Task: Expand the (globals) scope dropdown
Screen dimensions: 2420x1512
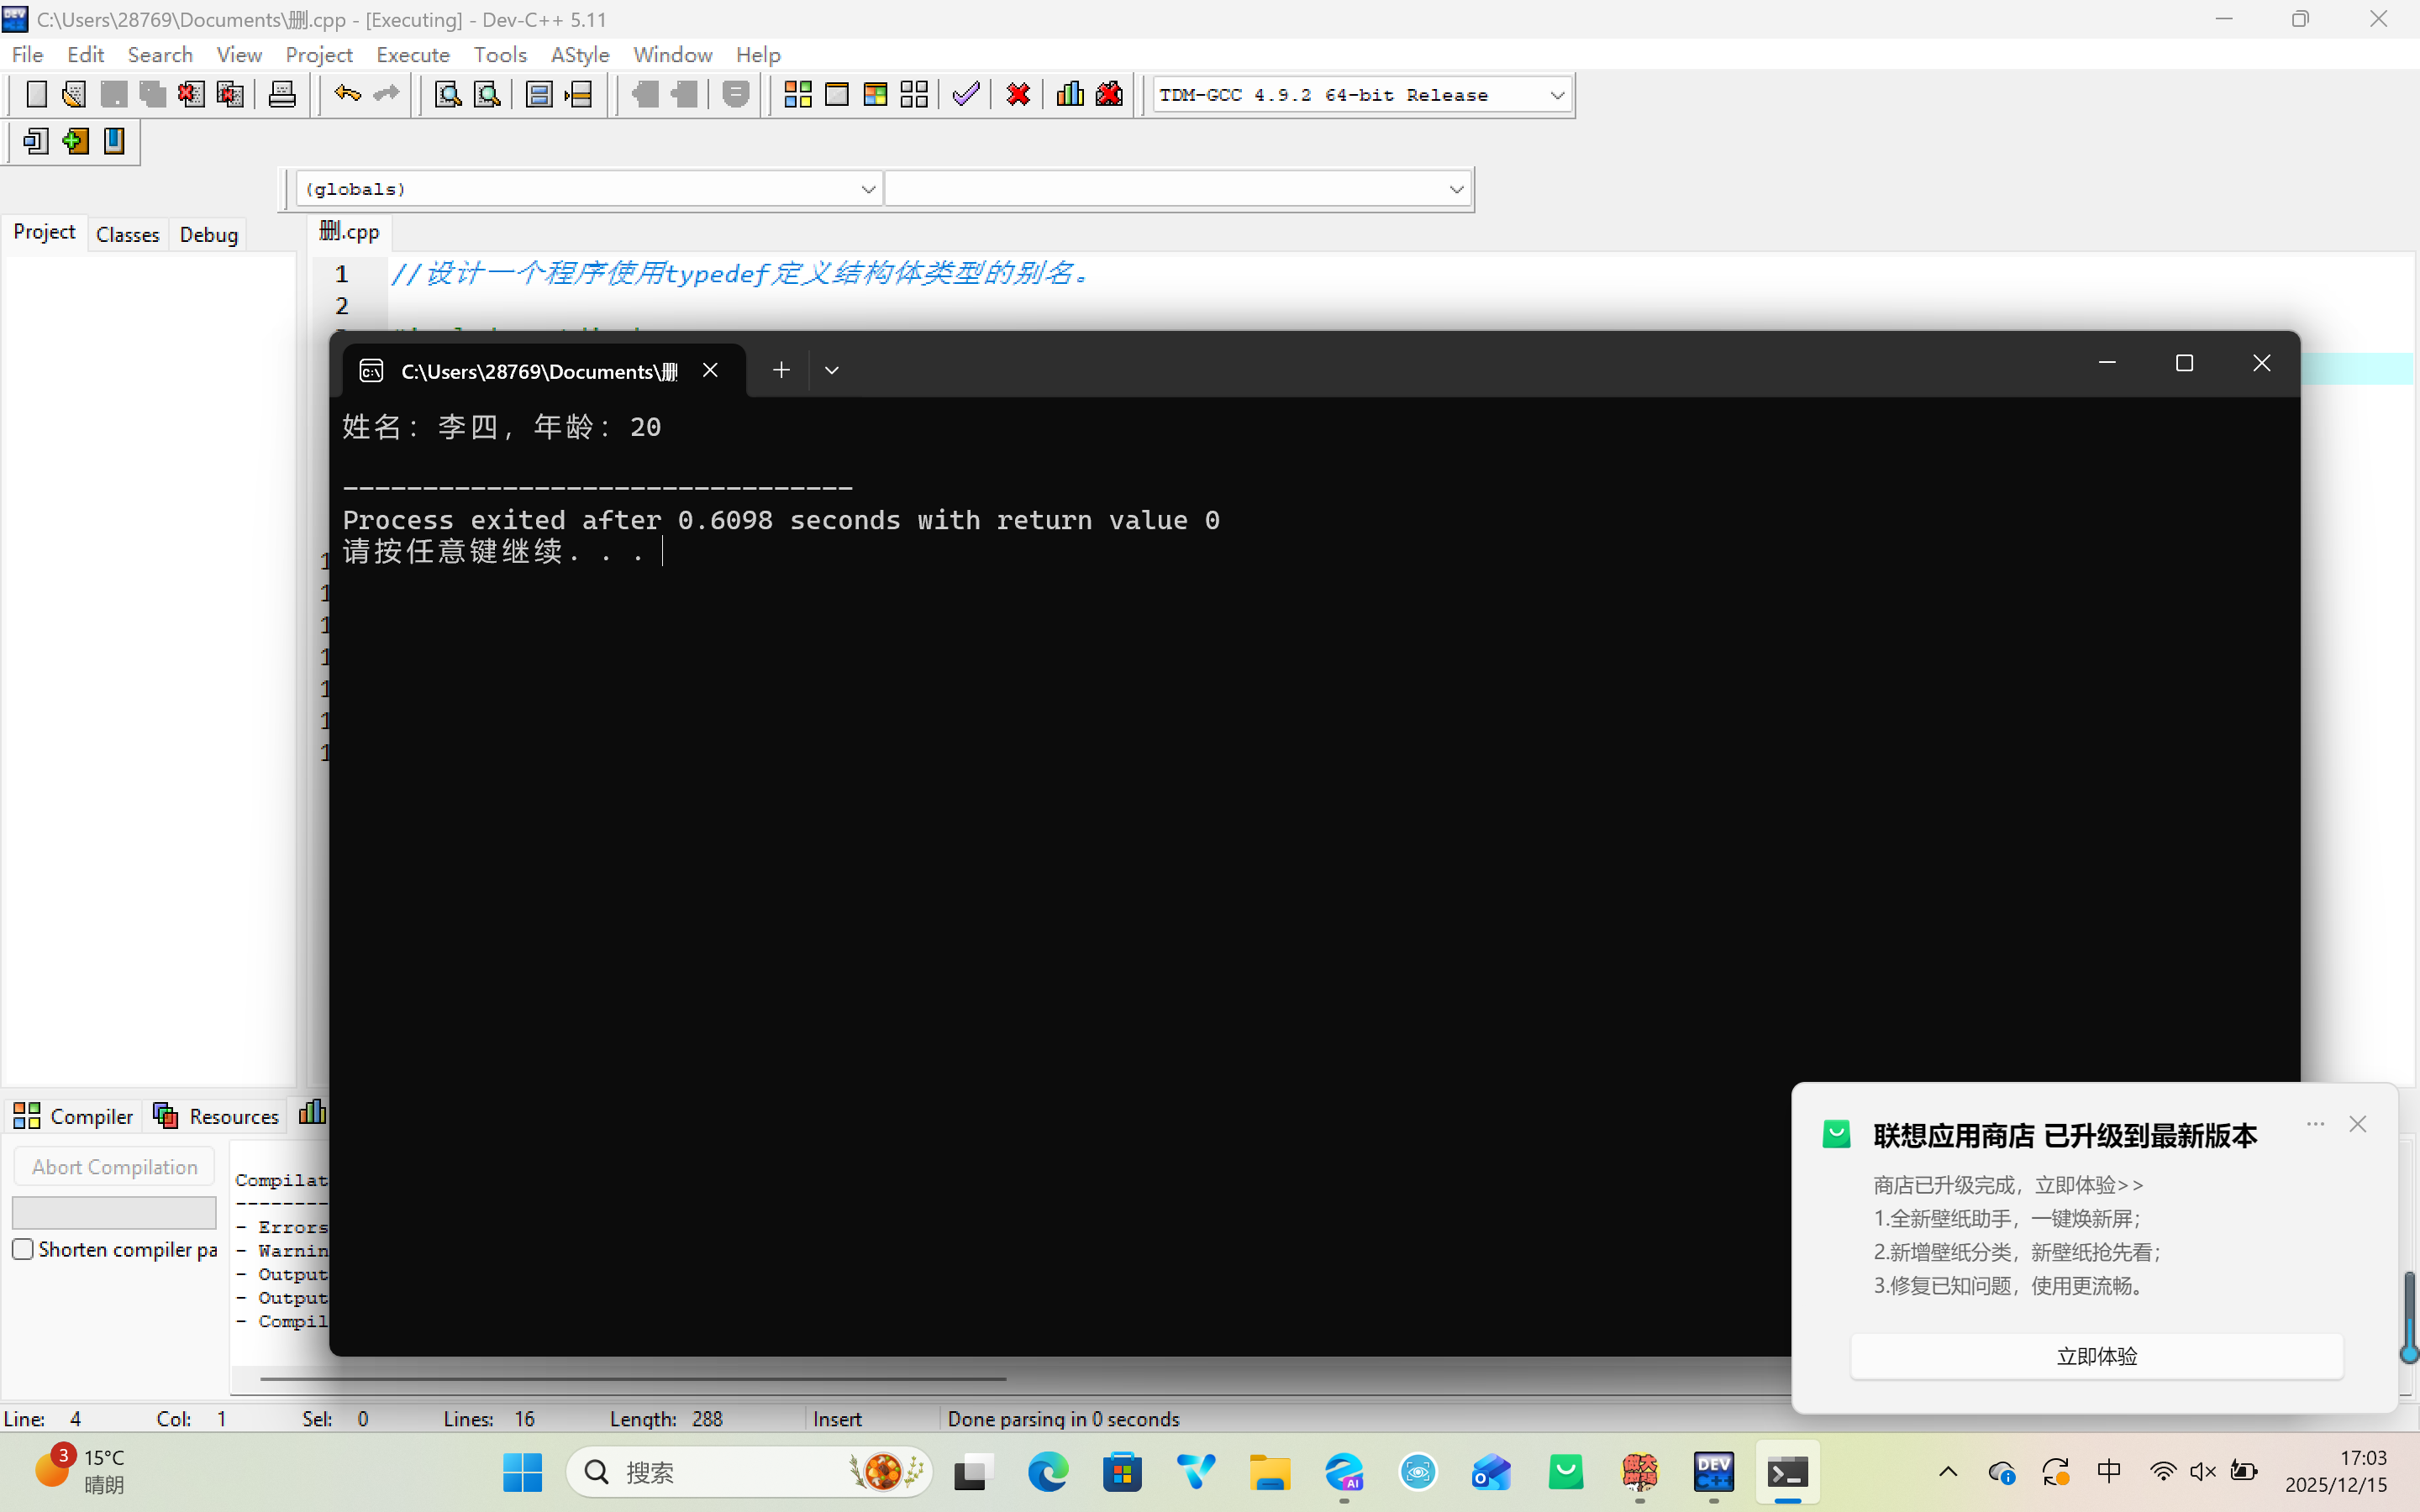Action: 867,189
